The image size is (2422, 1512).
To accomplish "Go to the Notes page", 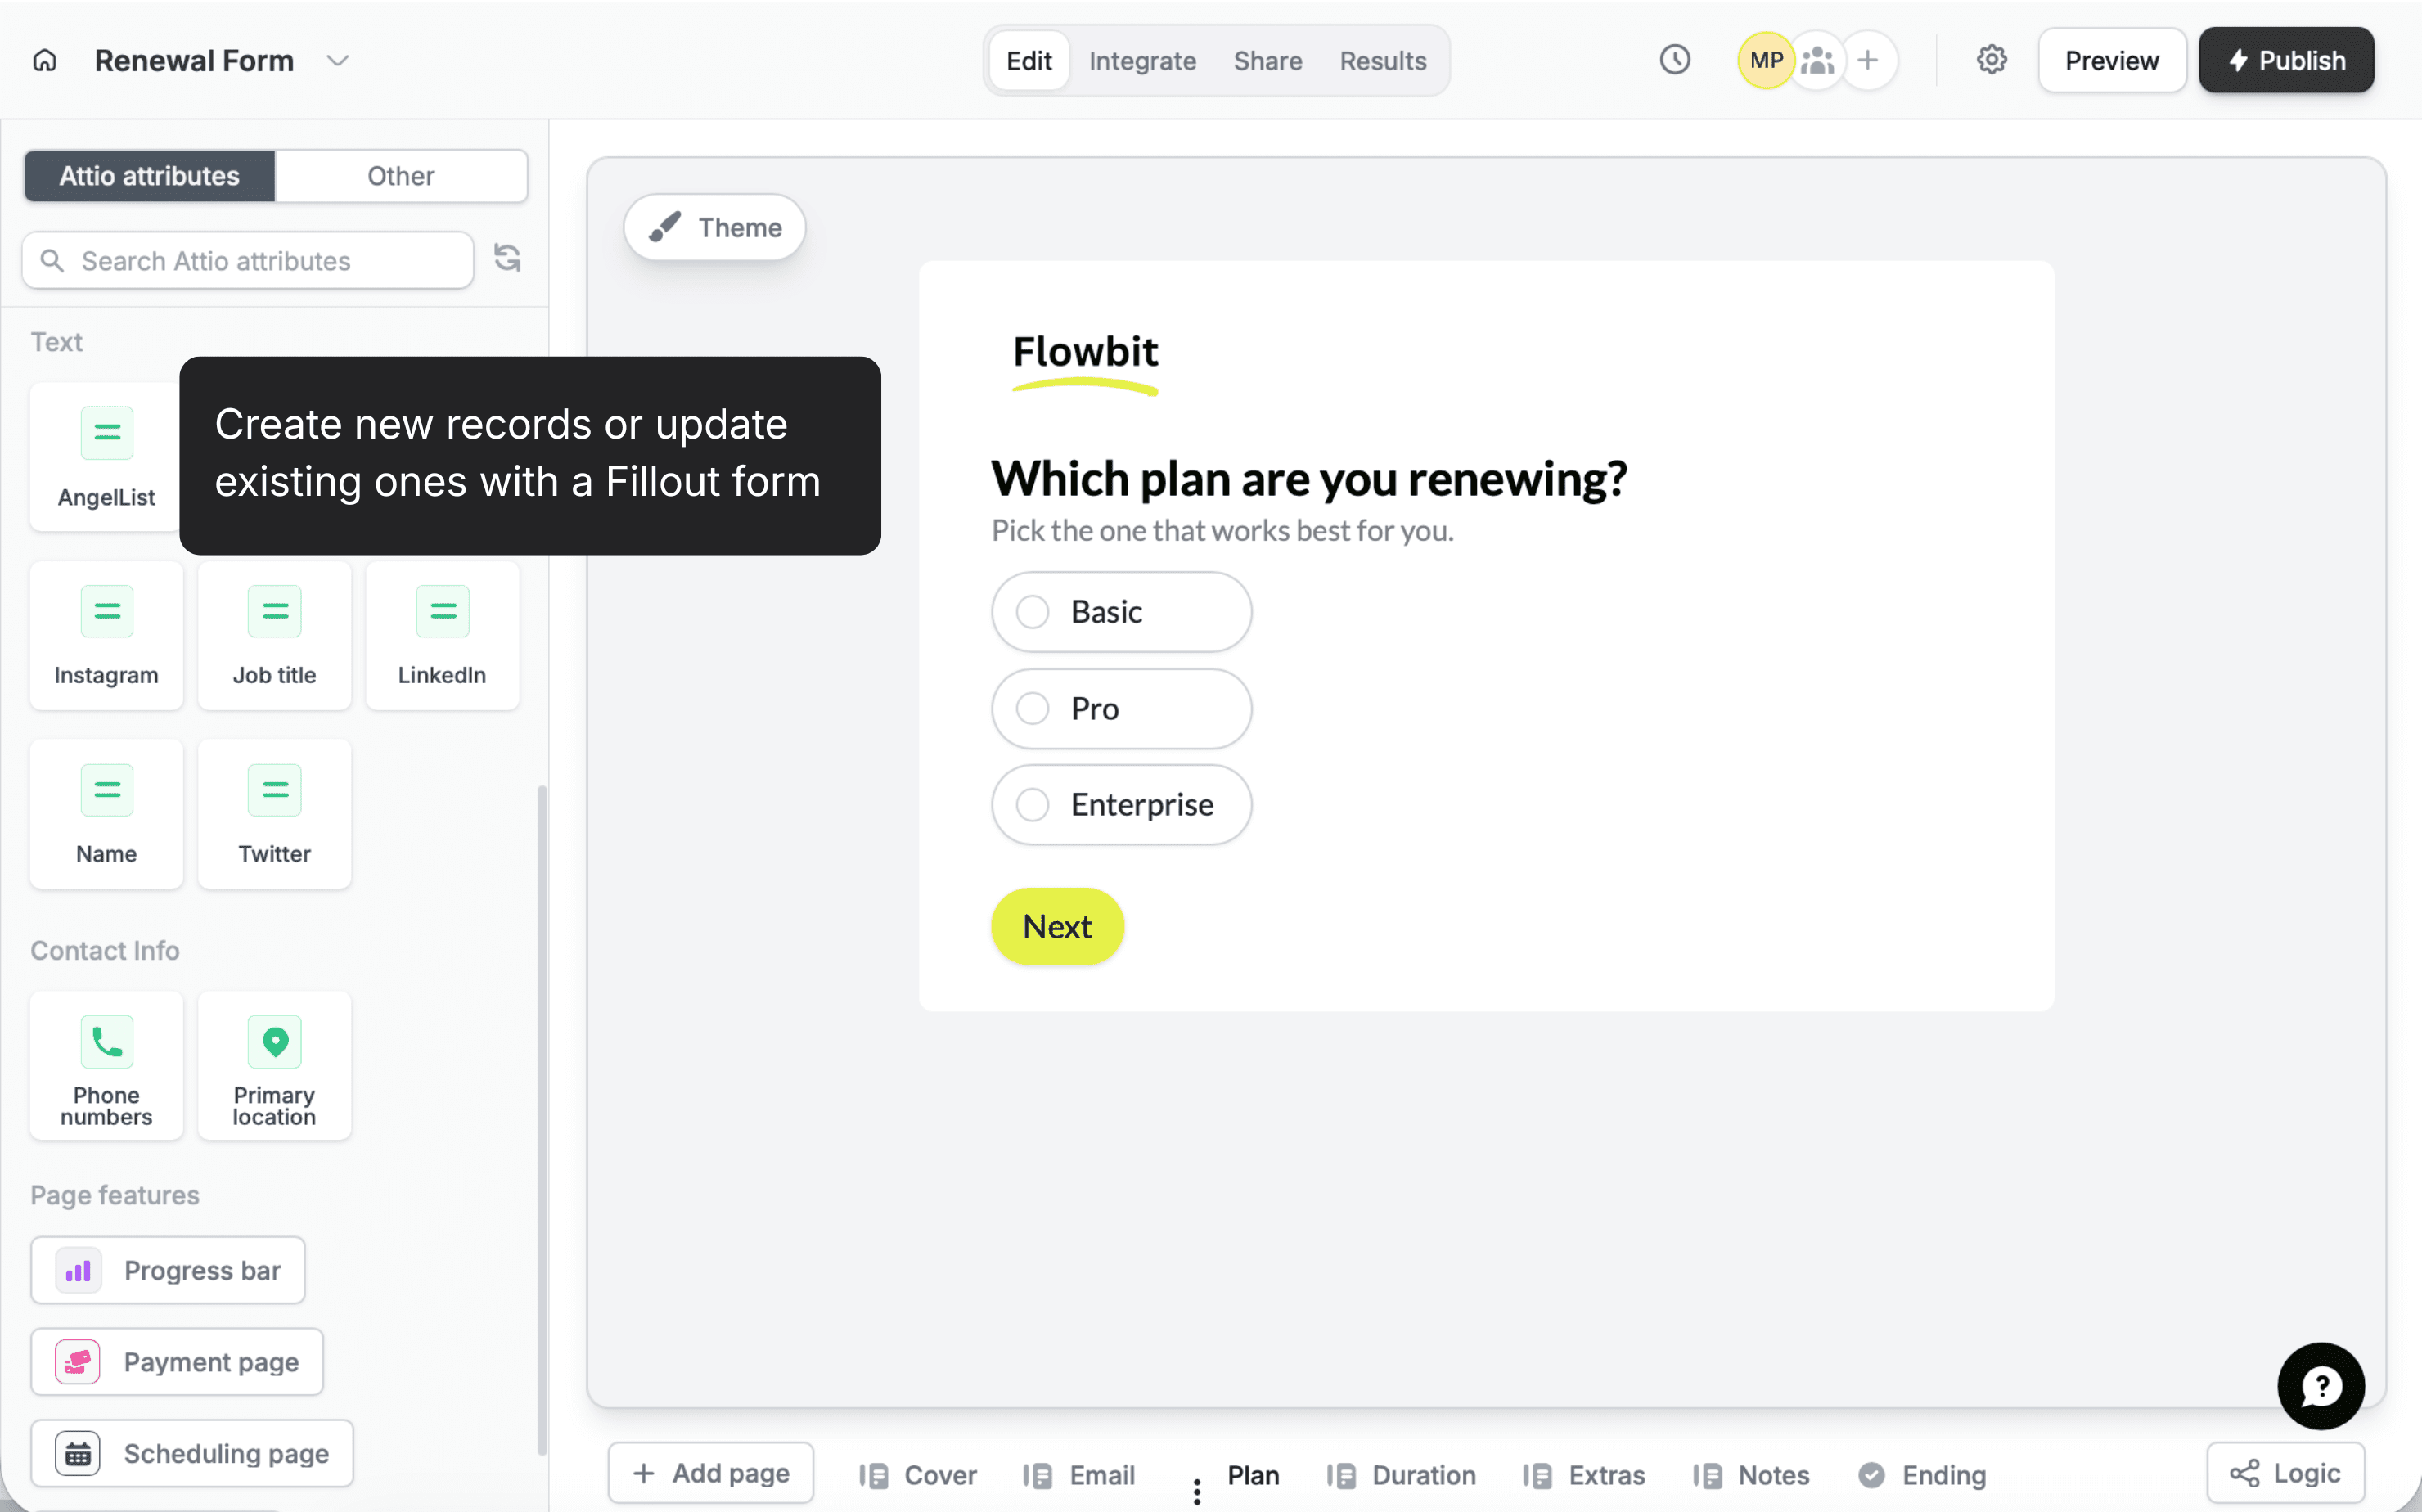I will [1752, 1475].
